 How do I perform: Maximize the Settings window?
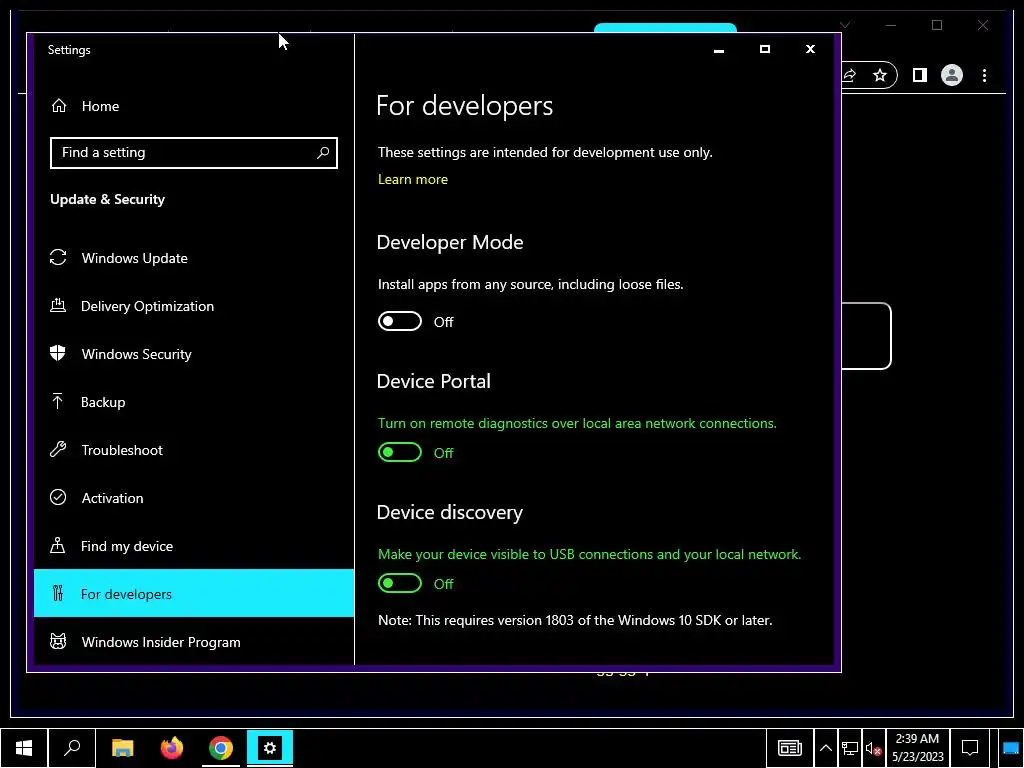pyautogui.click(x=765, y=50)
